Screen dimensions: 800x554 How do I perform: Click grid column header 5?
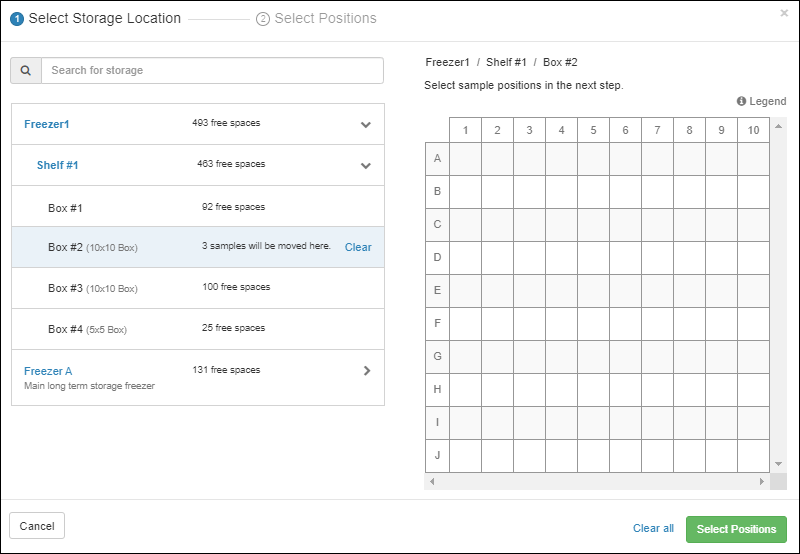pyautogui.click(x=593, y=130)
